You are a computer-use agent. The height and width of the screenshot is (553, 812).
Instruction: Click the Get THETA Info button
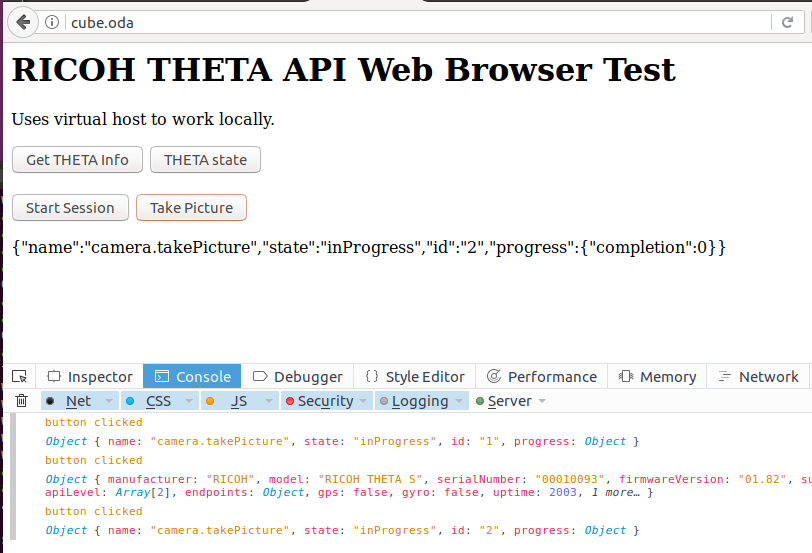click(x=77, y=160)
